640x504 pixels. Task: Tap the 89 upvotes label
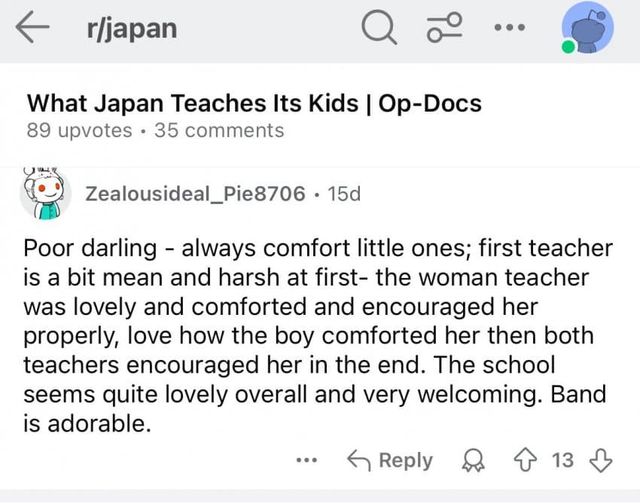click(x=80, y=130)
